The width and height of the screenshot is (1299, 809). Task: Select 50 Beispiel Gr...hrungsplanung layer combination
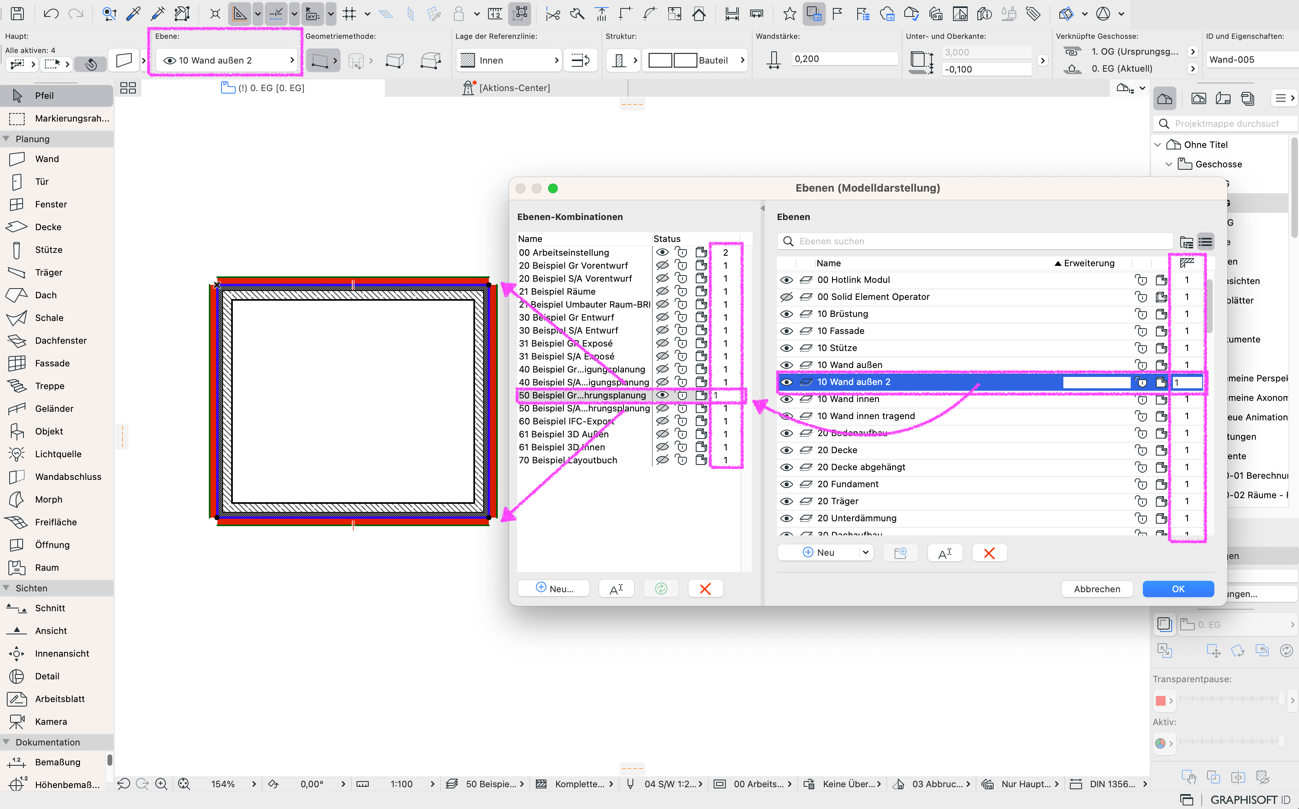click(583, 396)
